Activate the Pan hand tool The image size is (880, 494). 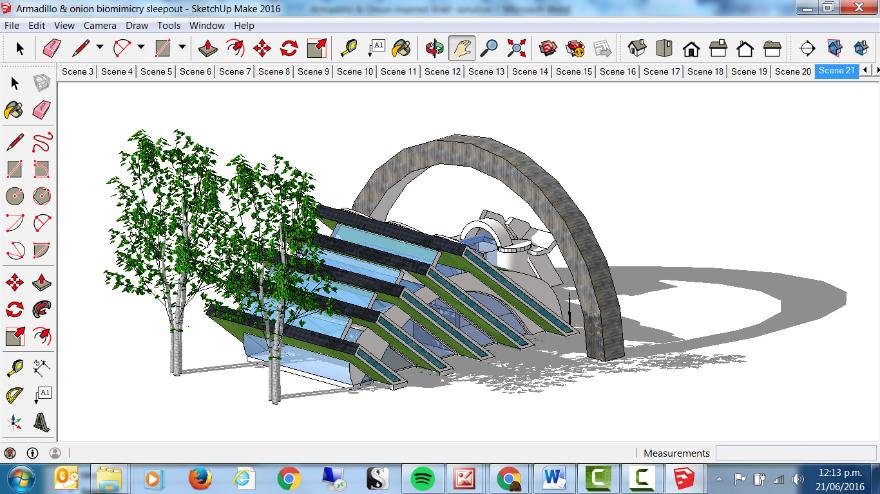tap(461, 48)
